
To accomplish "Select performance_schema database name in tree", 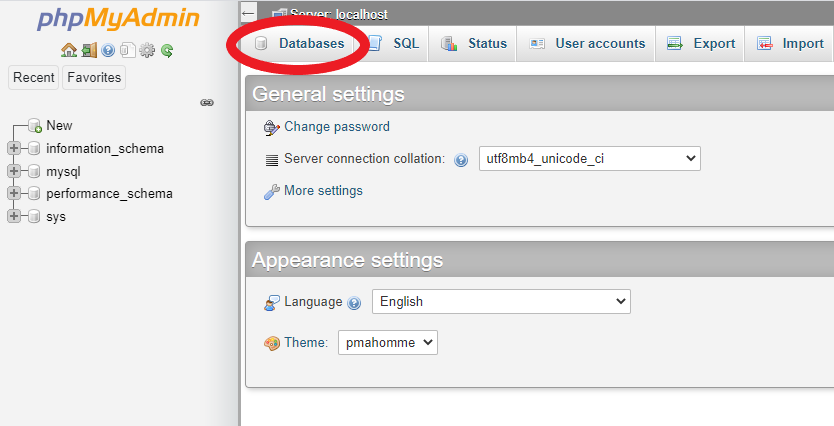I will (x=109, y=194).
